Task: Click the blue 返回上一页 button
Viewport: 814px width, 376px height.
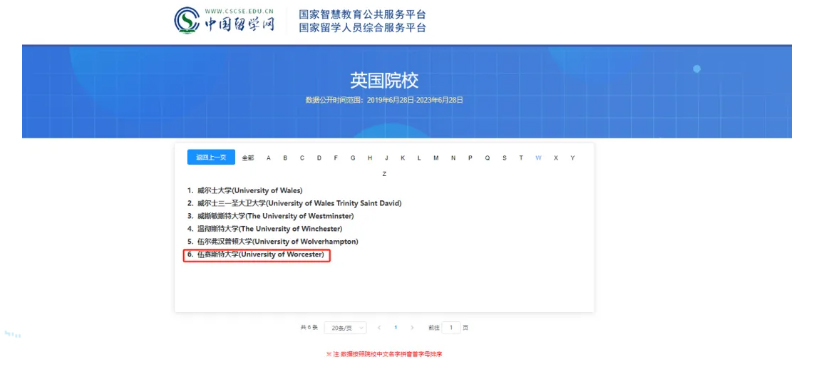Action: click(211, 157)
